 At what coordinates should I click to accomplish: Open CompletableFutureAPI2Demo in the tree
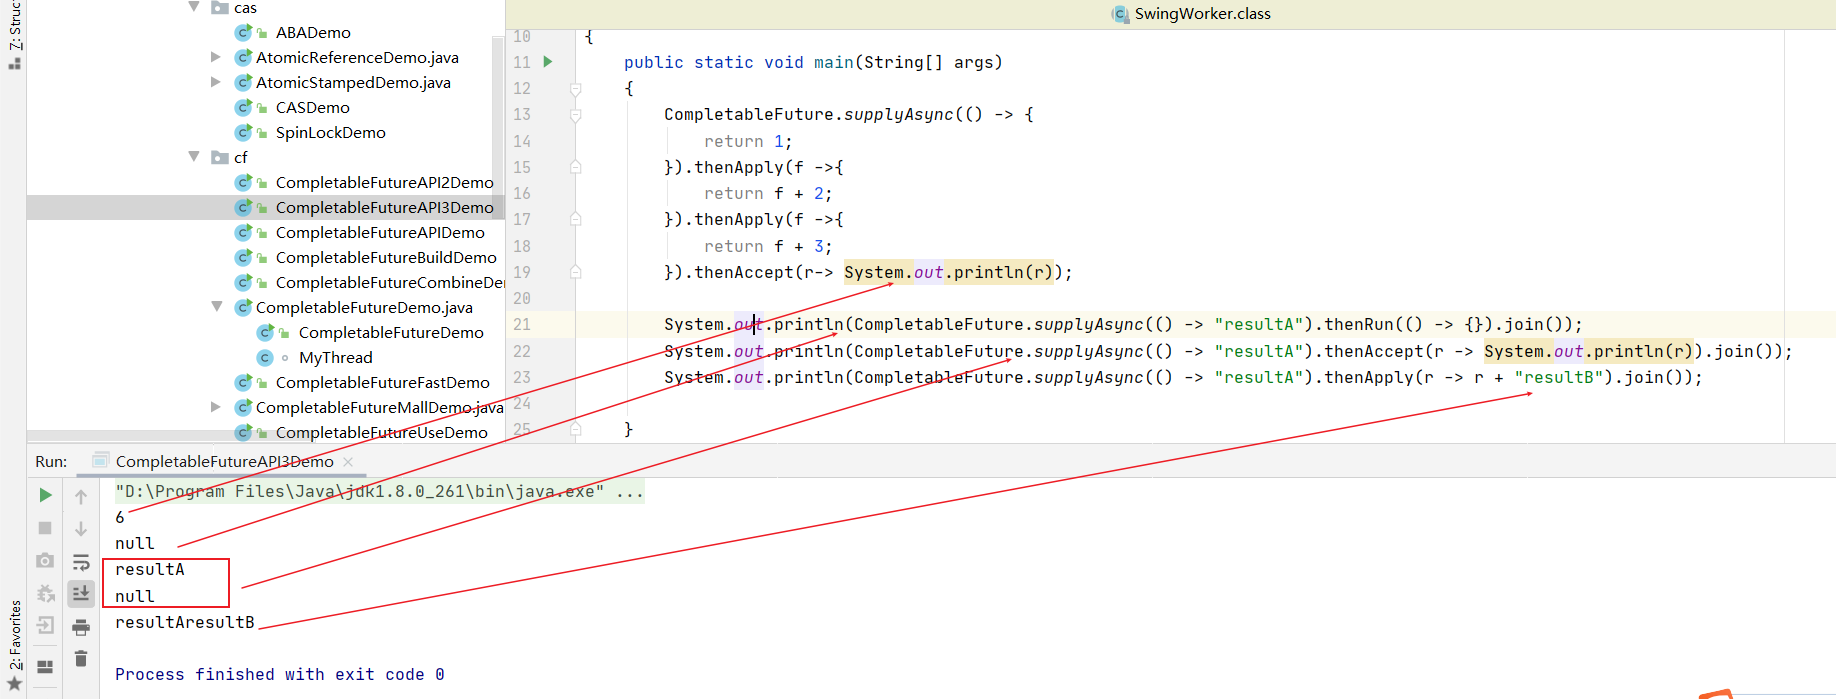[385, 182]
